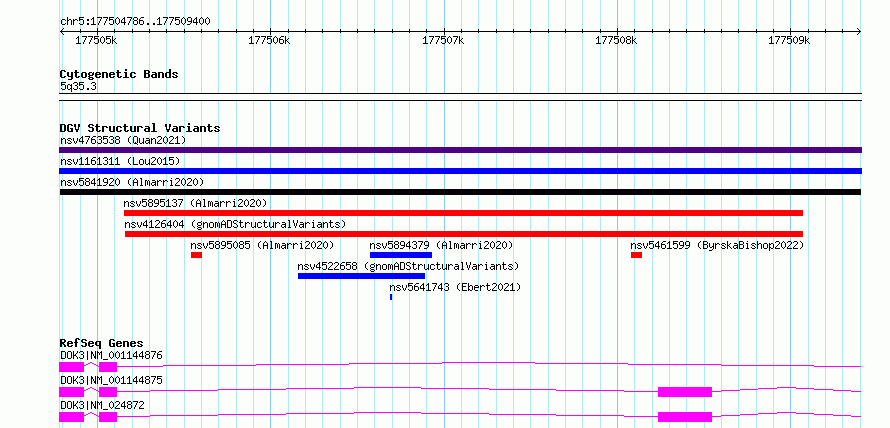Click the nsv5894379 (Almarri2020) label

[x=441, y=245]
